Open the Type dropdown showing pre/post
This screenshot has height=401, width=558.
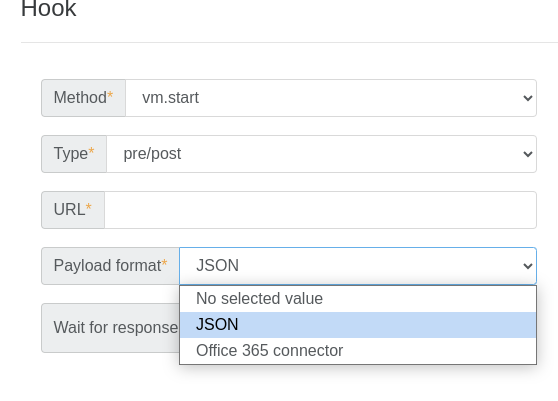pos(321,154)
